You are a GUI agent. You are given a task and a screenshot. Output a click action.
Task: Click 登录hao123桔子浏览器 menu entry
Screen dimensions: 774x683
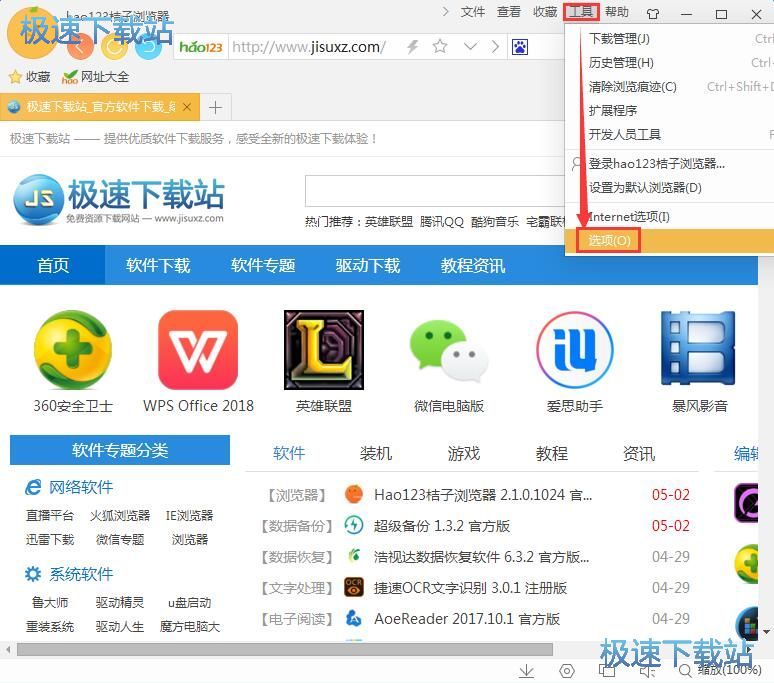coord(669,163)
